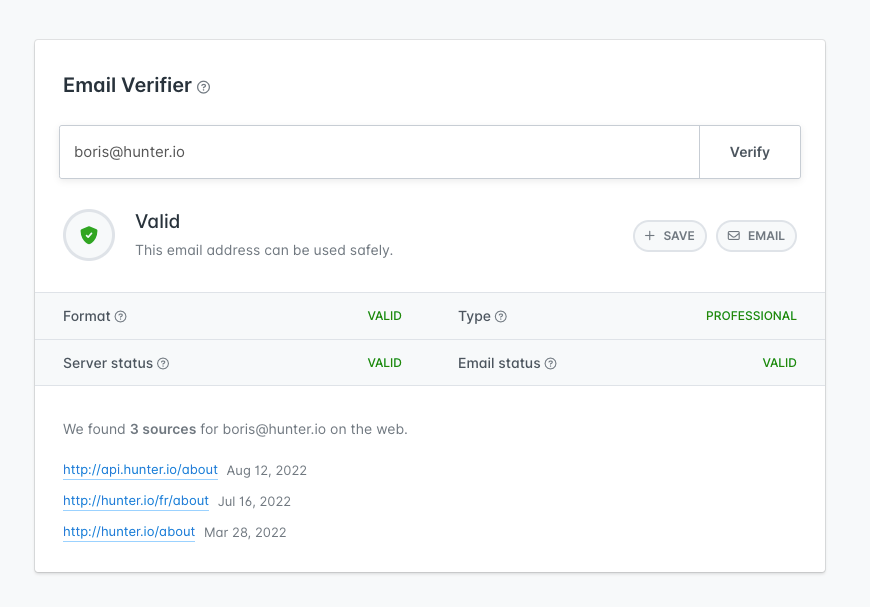
Task: Click the EMAIL button
Action: [x=756, y=236]
